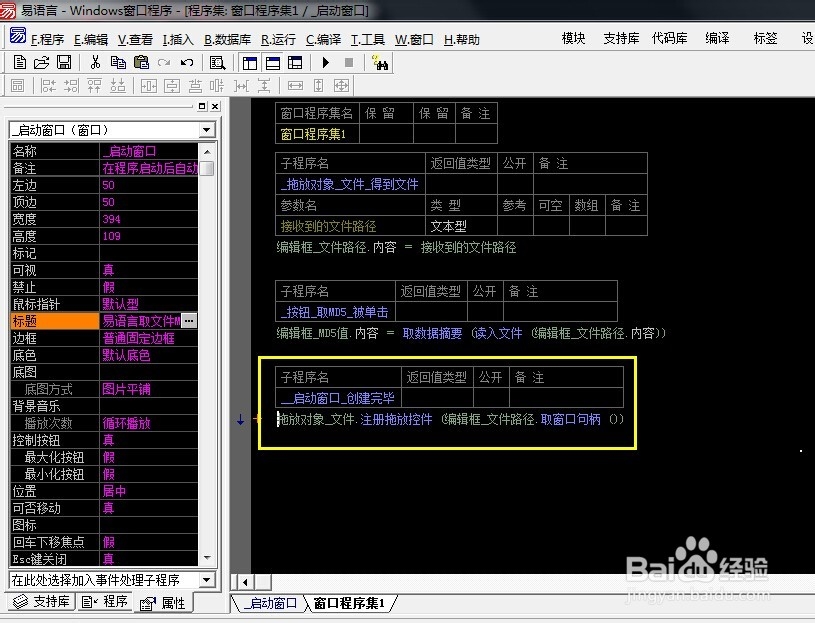Click property list scrollbar up arrow

tap(207, 152)
